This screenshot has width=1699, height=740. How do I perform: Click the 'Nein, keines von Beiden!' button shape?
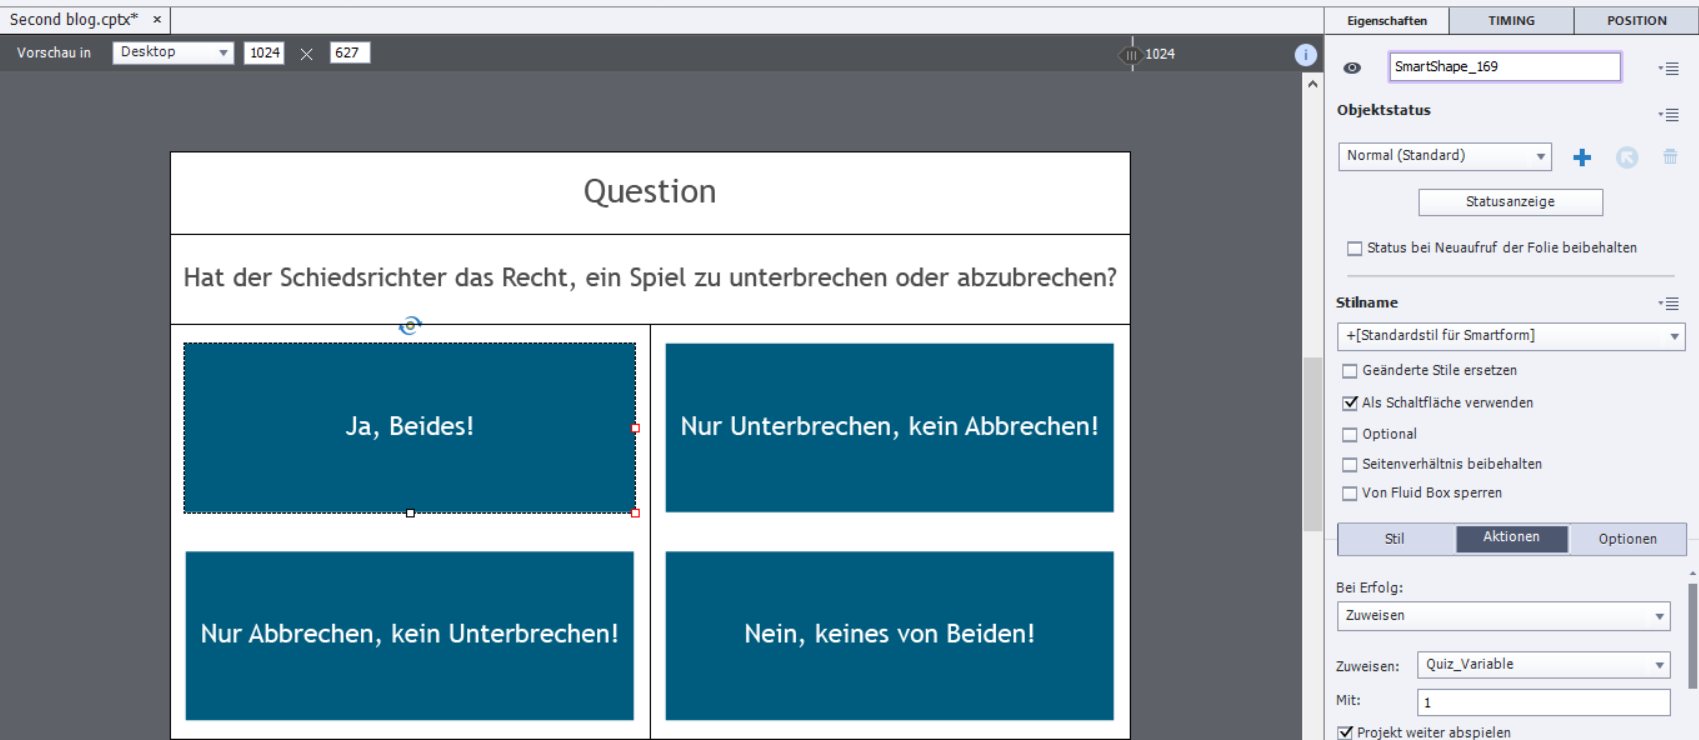(x=889, y=635)
